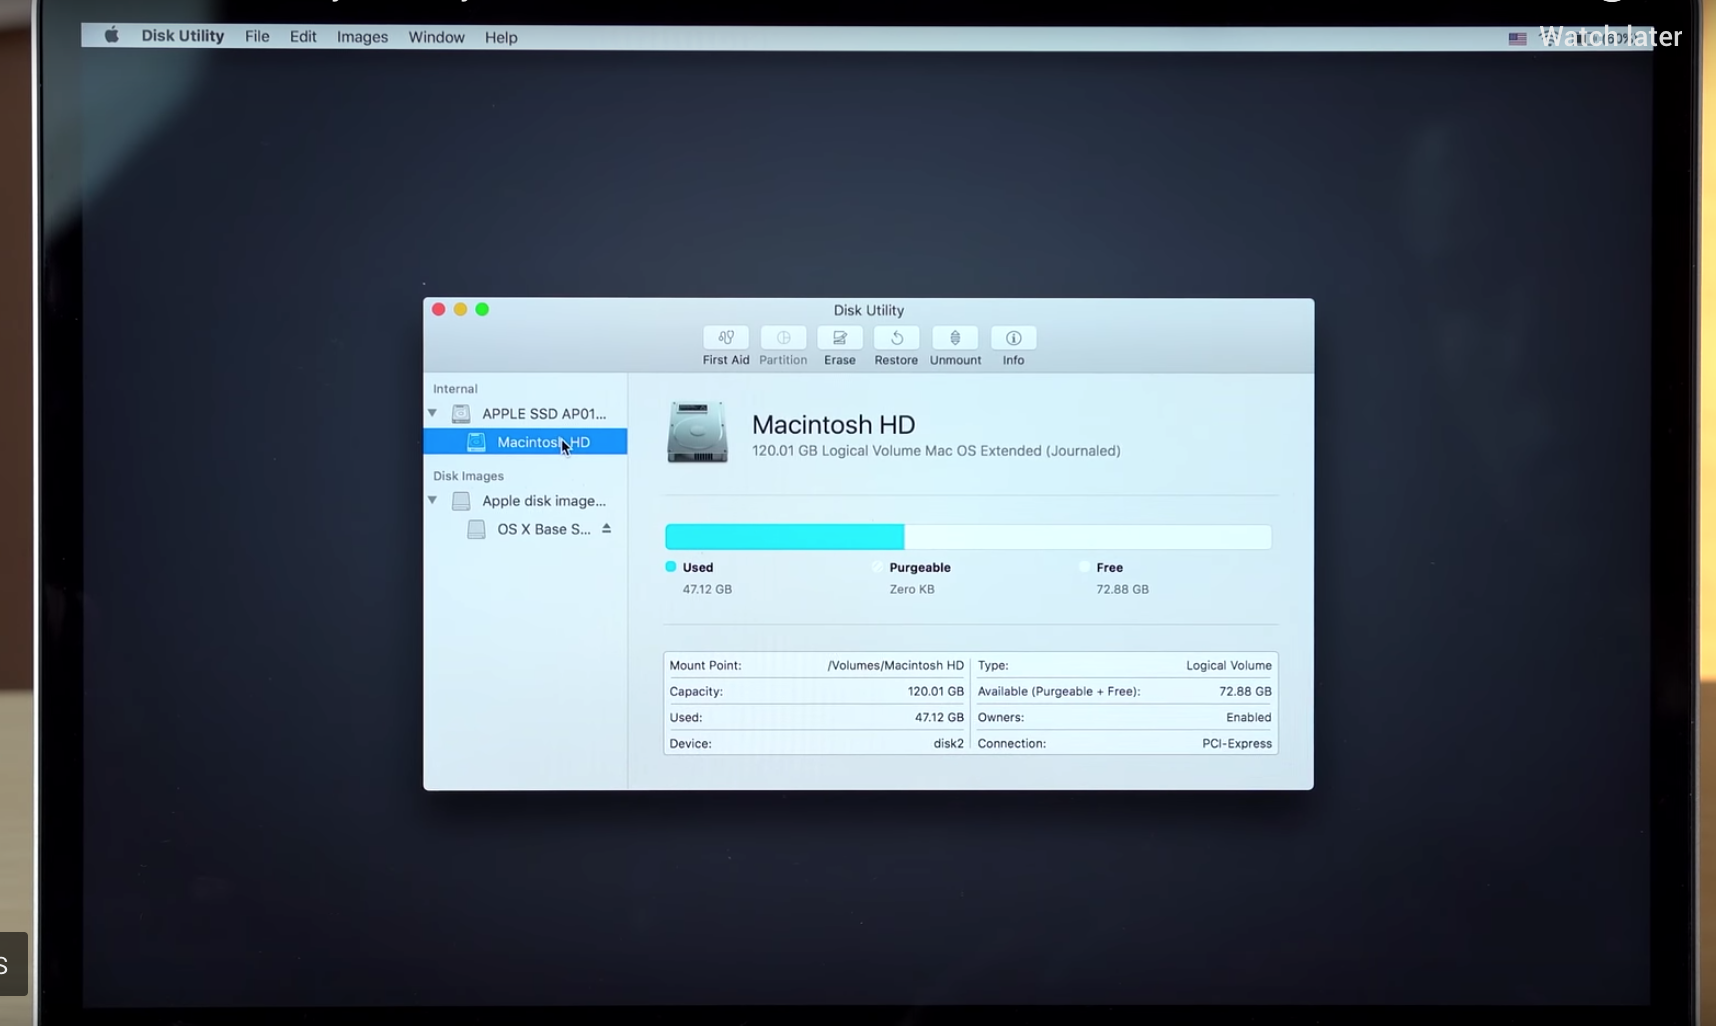Viewport: 1716px width, 1026px height.
Task: Open the Images menu
Action: pyautogui.click(x=362, y=37)
